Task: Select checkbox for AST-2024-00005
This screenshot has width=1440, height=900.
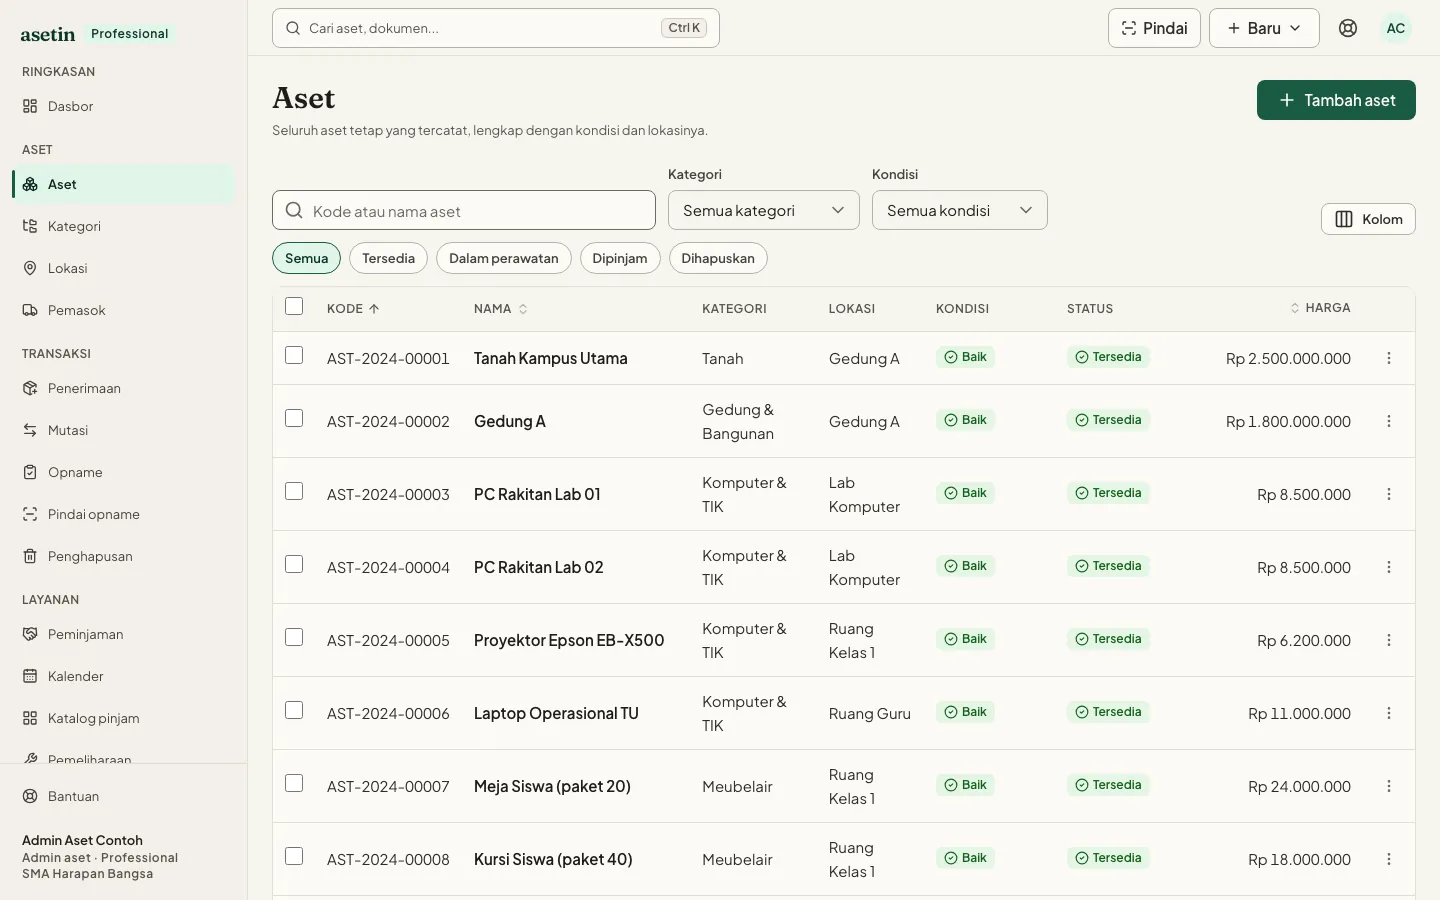Action: (294, 637)
